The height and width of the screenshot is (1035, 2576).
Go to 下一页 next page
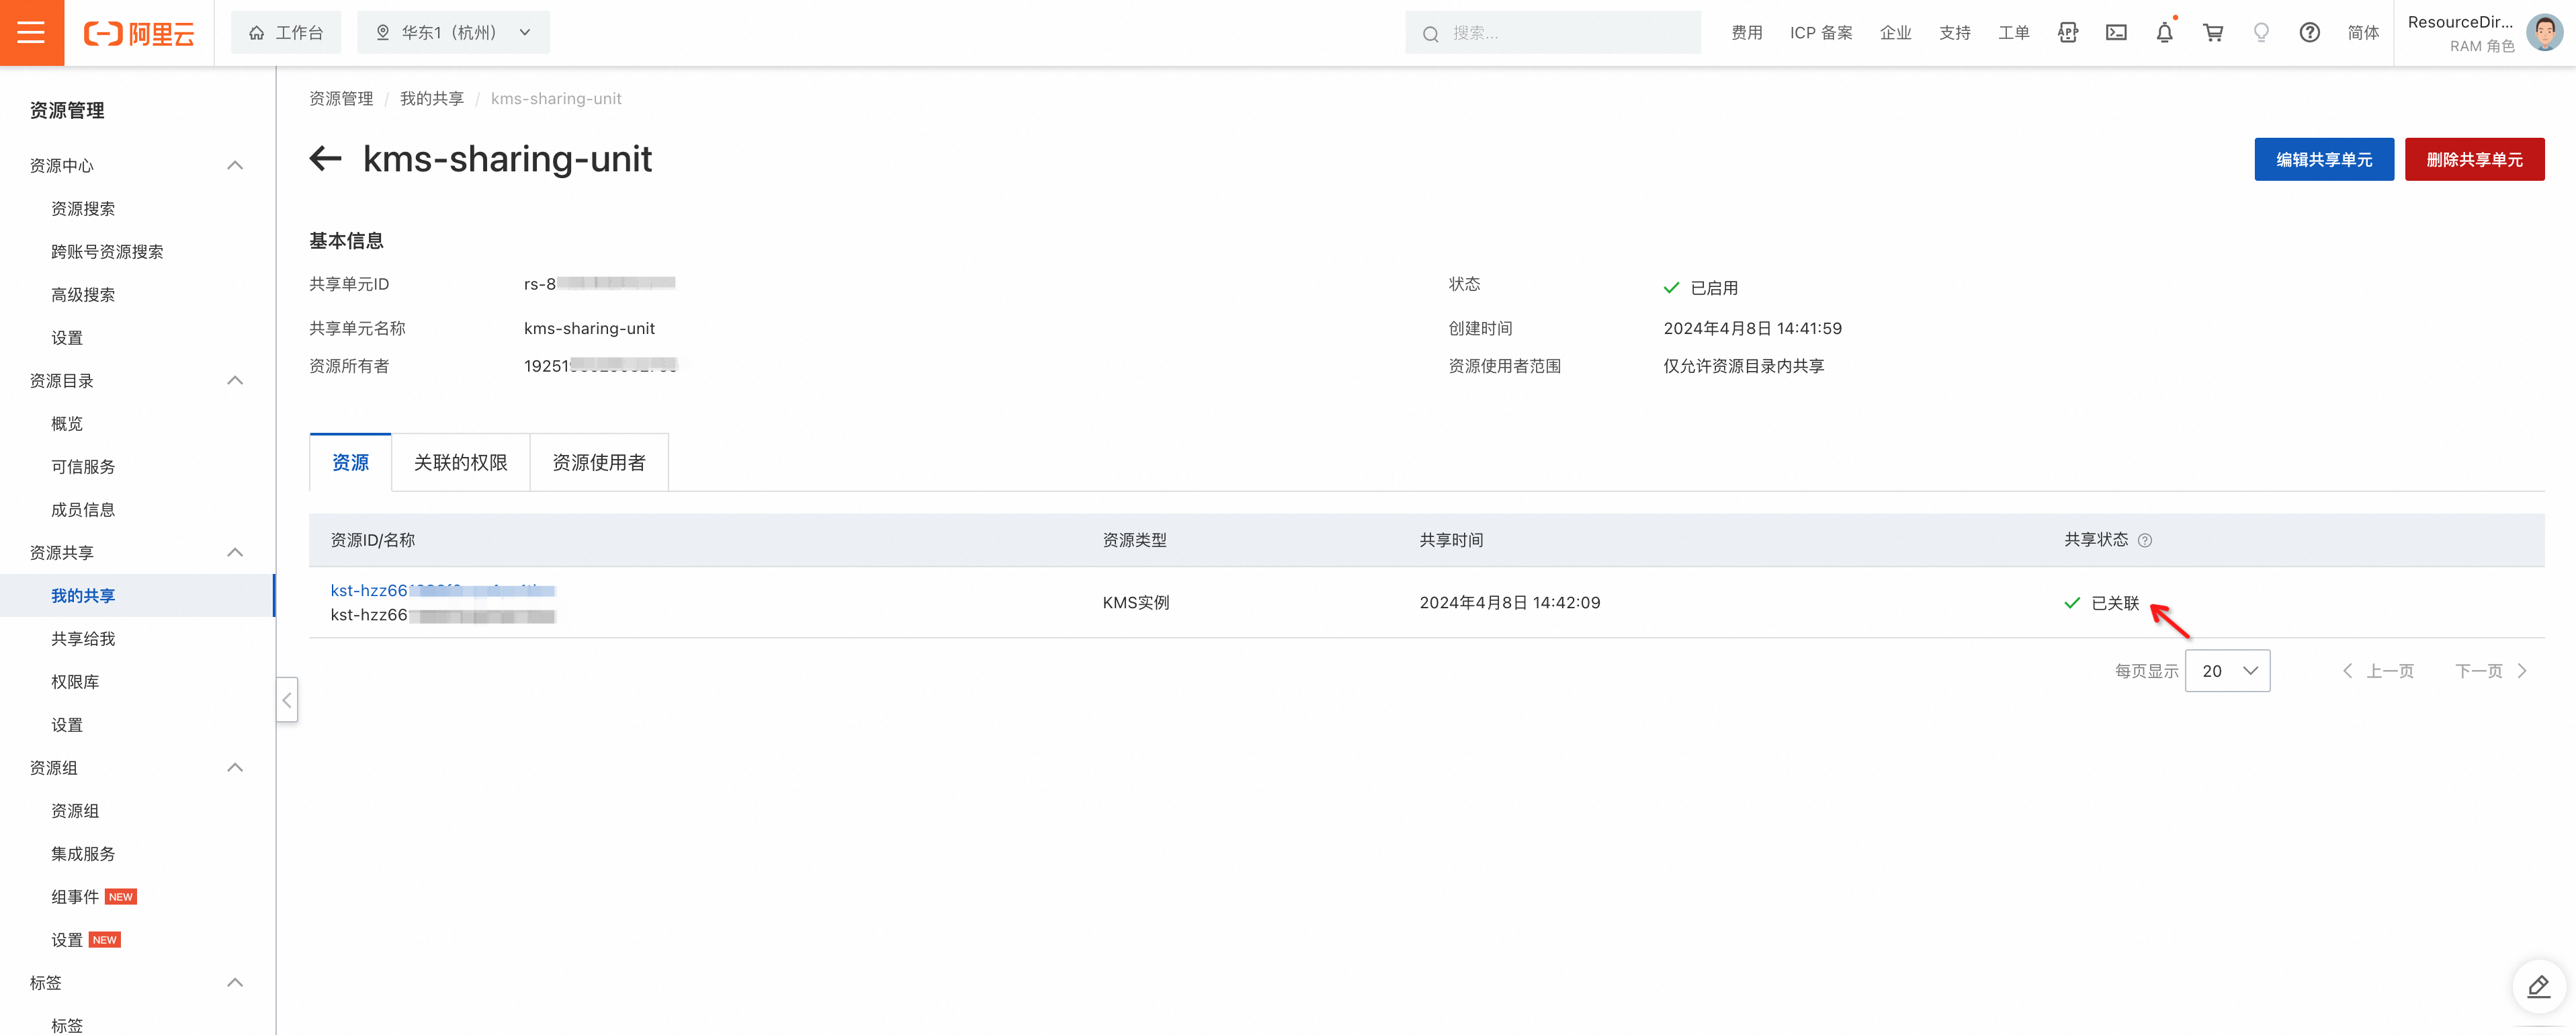pos(2490,671)
